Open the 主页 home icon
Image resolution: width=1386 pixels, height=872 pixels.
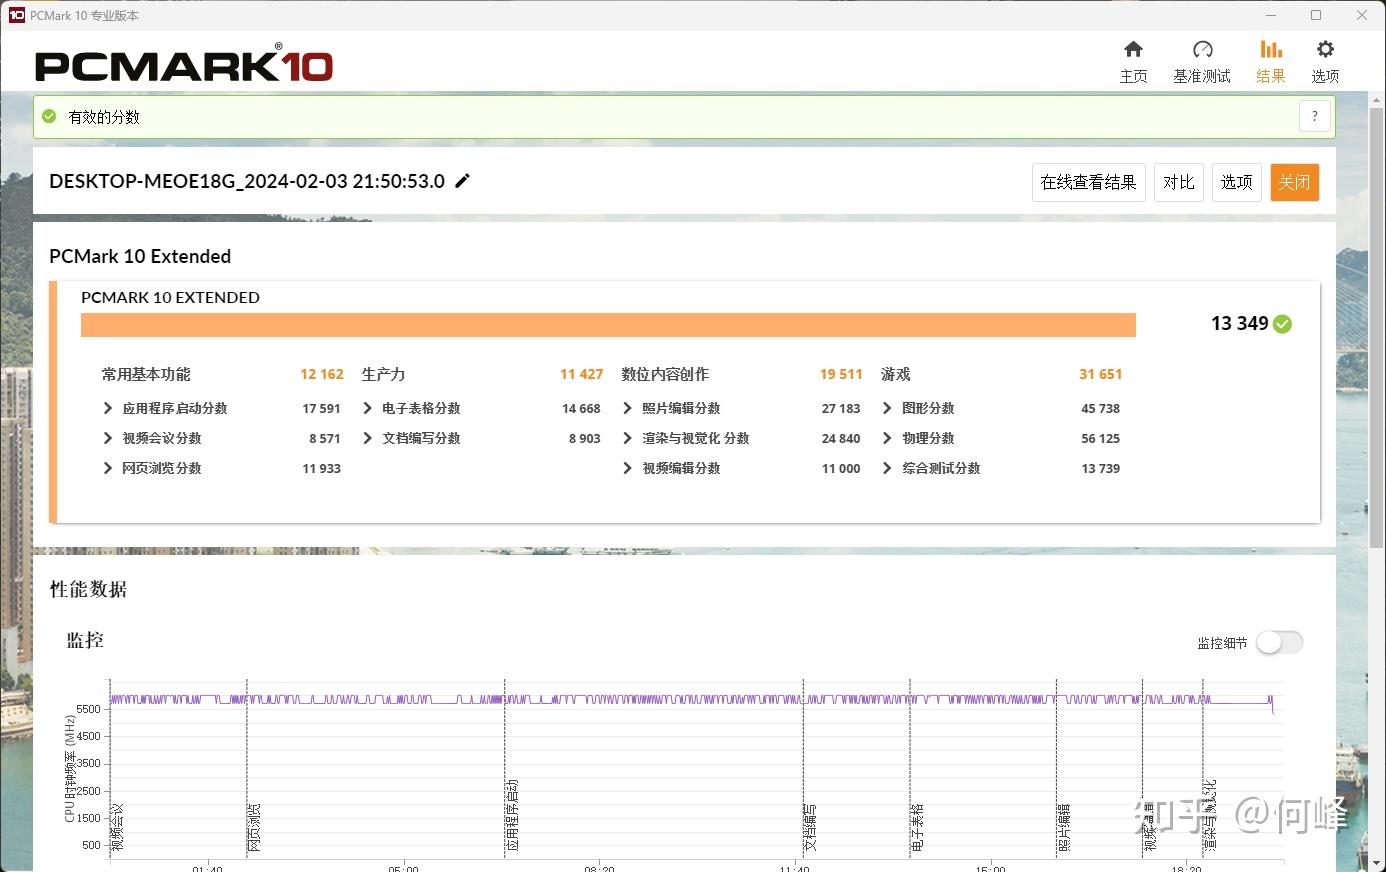click(x=1133, y=49)
